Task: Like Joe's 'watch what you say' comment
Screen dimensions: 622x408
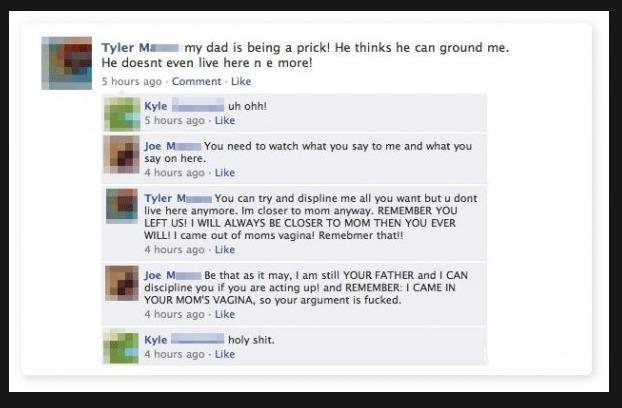Action: pyautogui.click(x=225, y=172)
